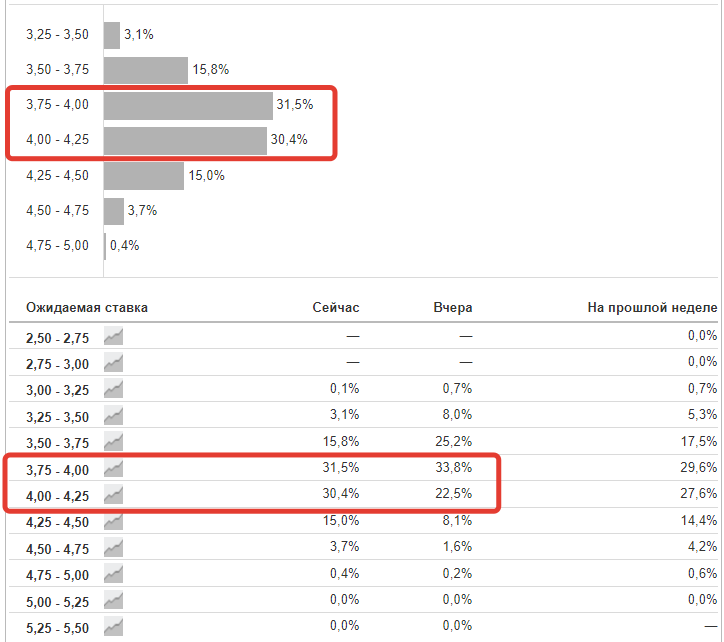Click the 15,8% histogram bar
Image resolution: width=724 pixels, height=642 pixels.
(x=146, y=70)
